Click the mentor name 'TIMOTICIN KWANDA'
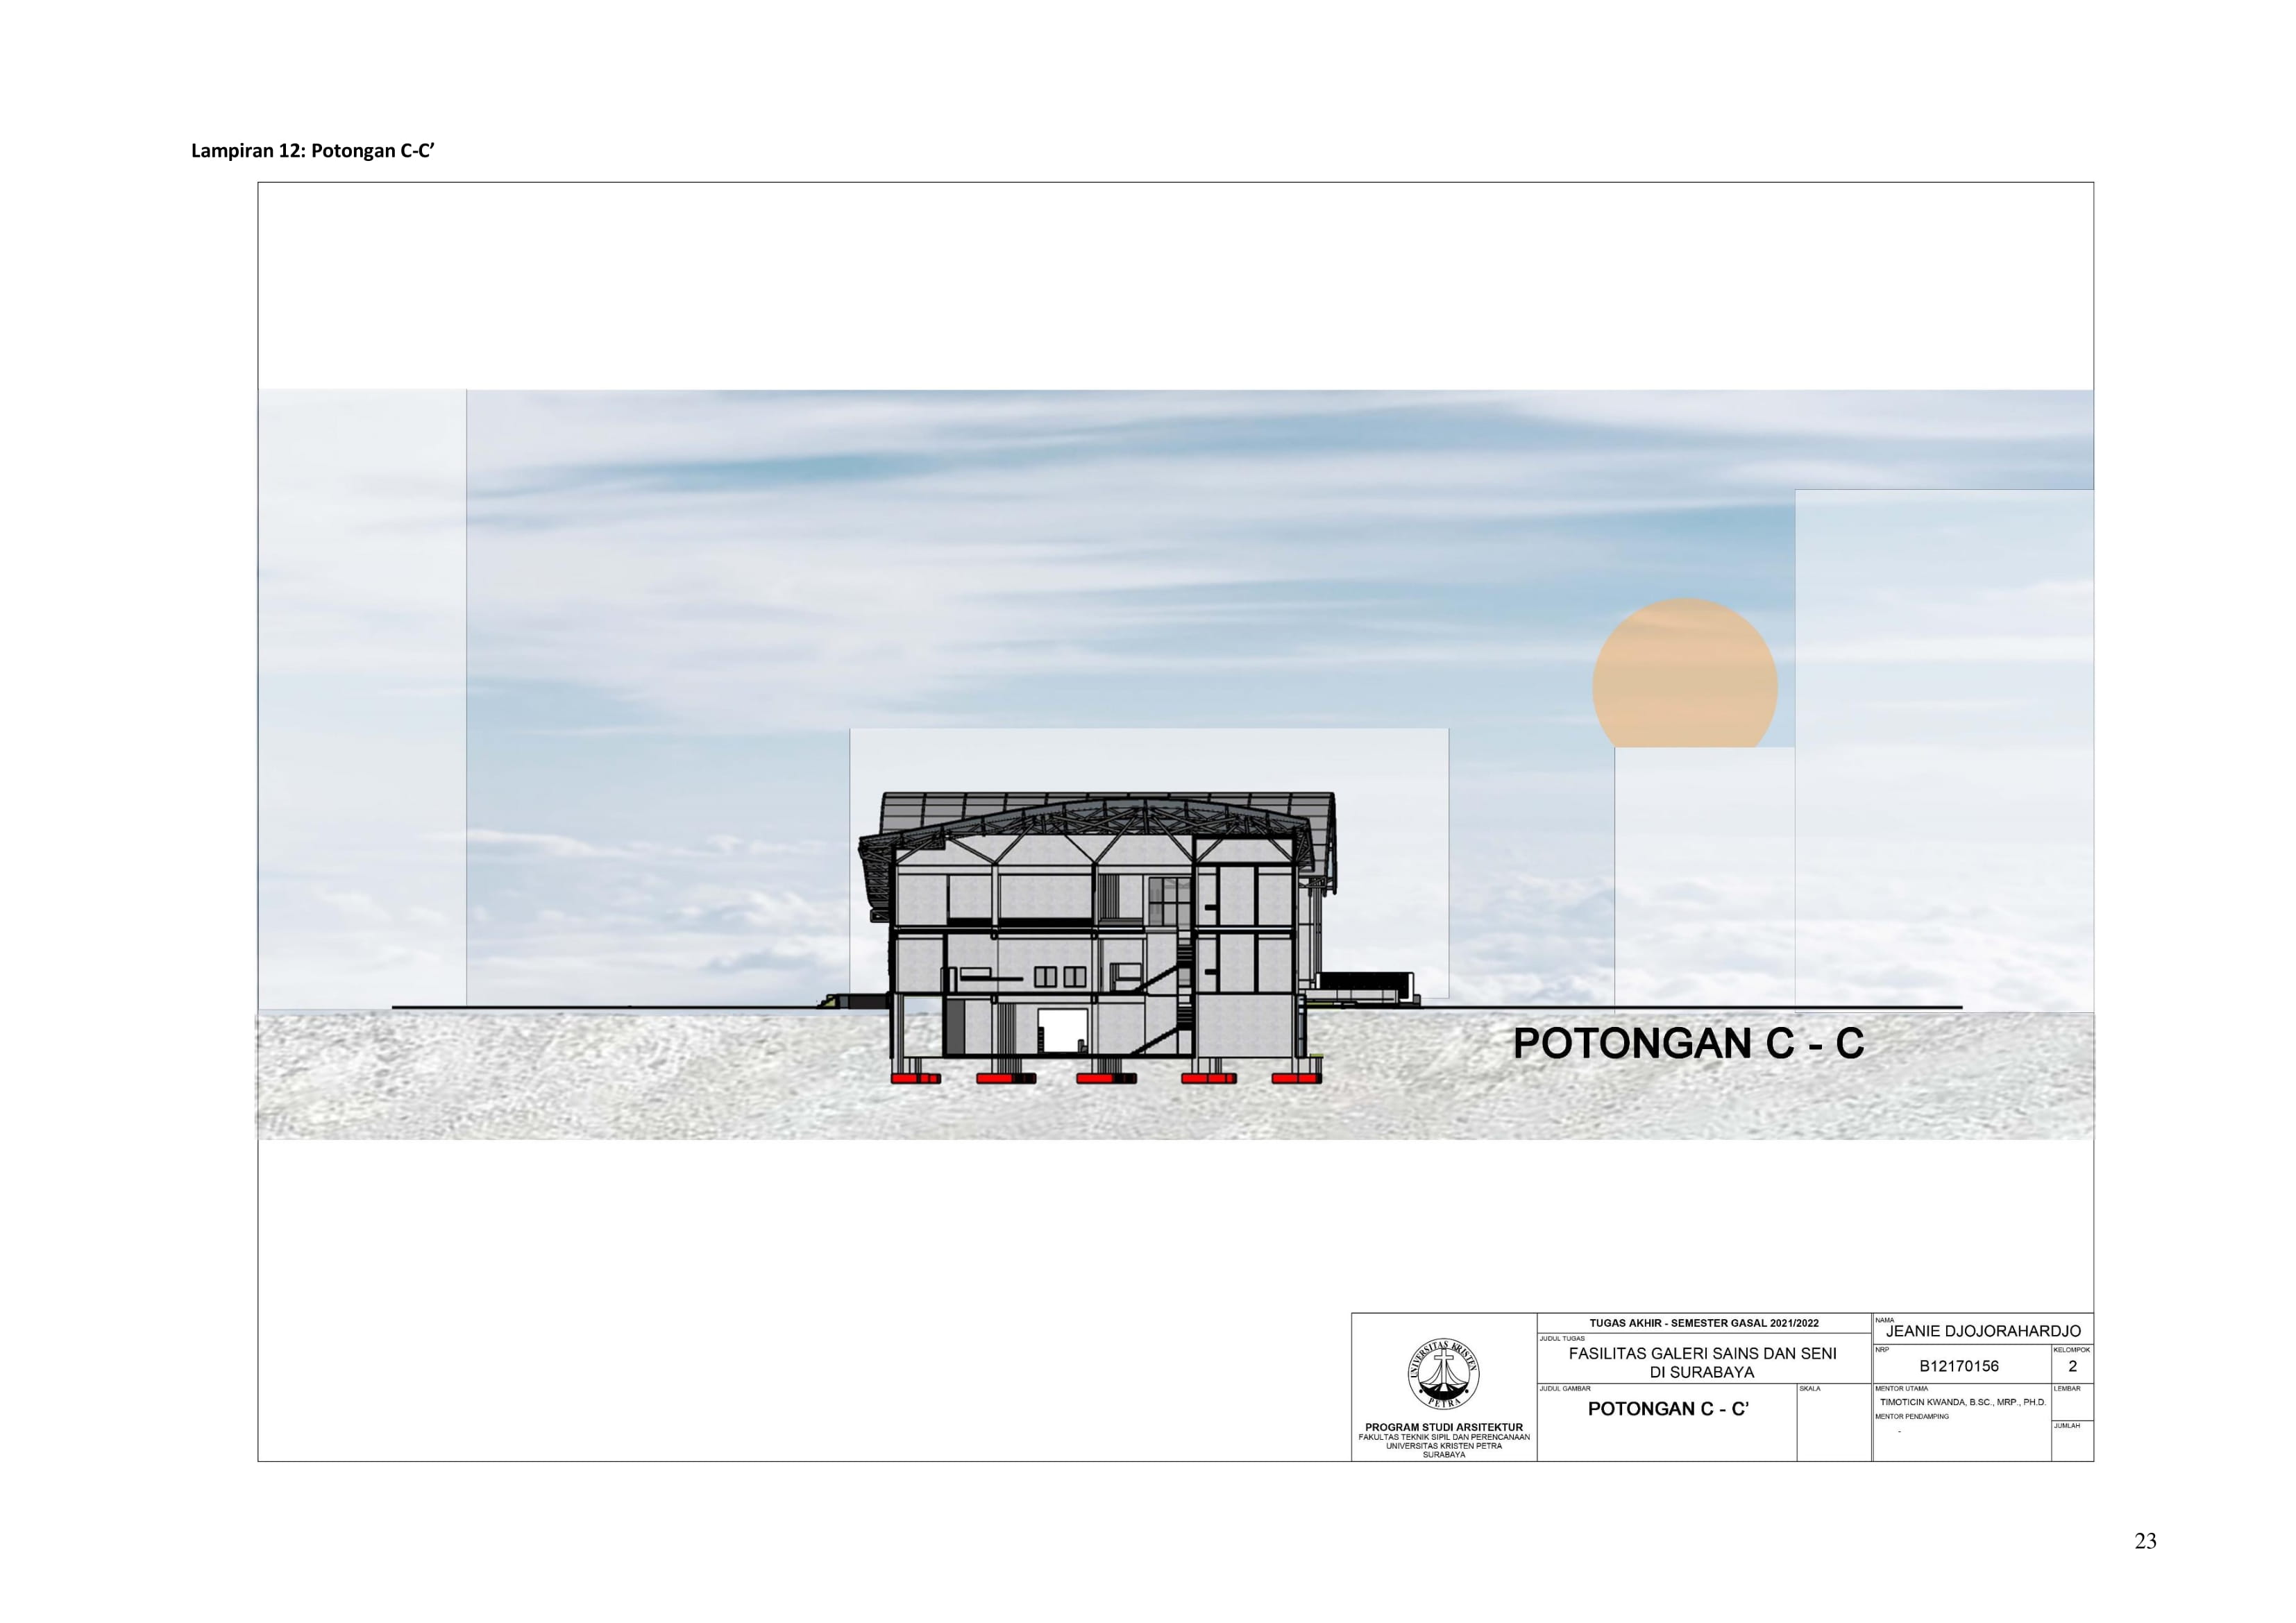Screen dimensions: 2296x1623 click(x=1919, y=1402)
